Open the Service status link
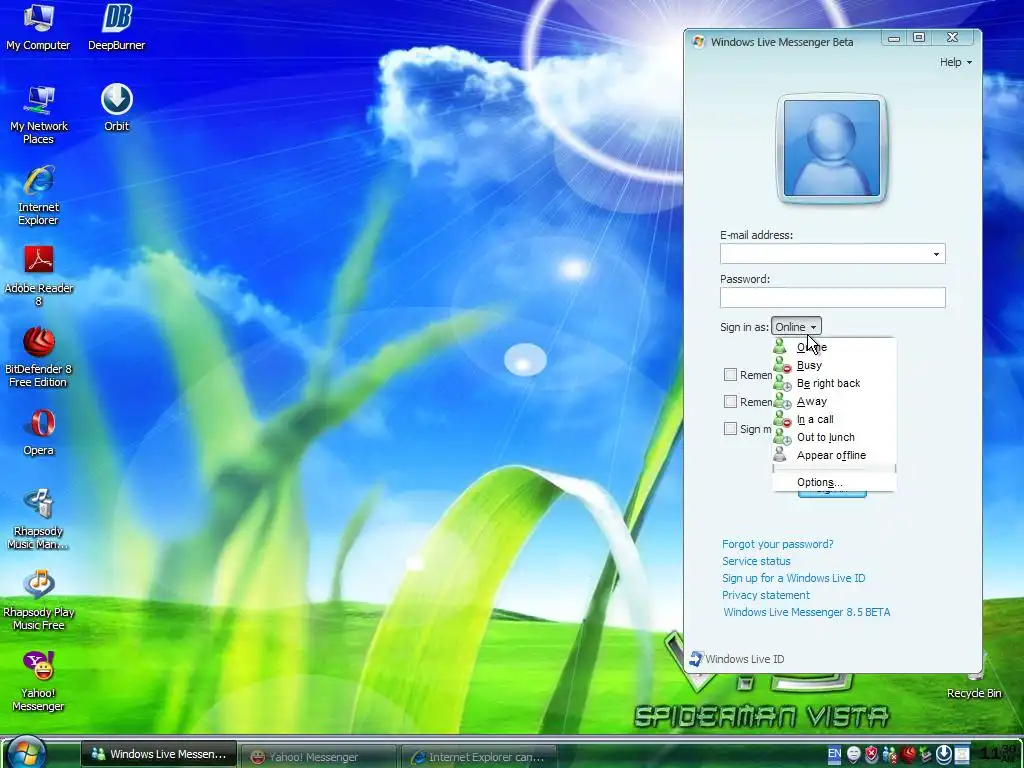This screenshot has height=768, width=1024. [756, 561]
